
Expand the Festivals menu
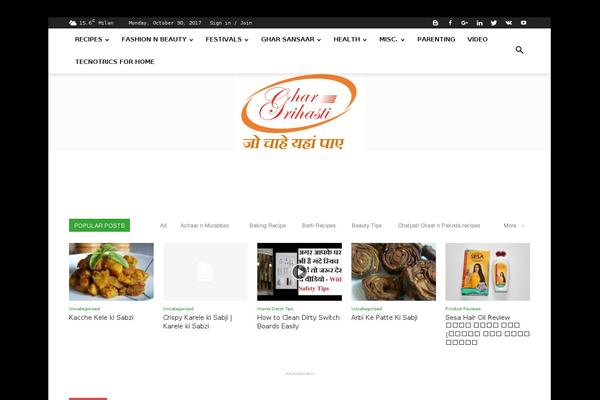coord(227,39)
